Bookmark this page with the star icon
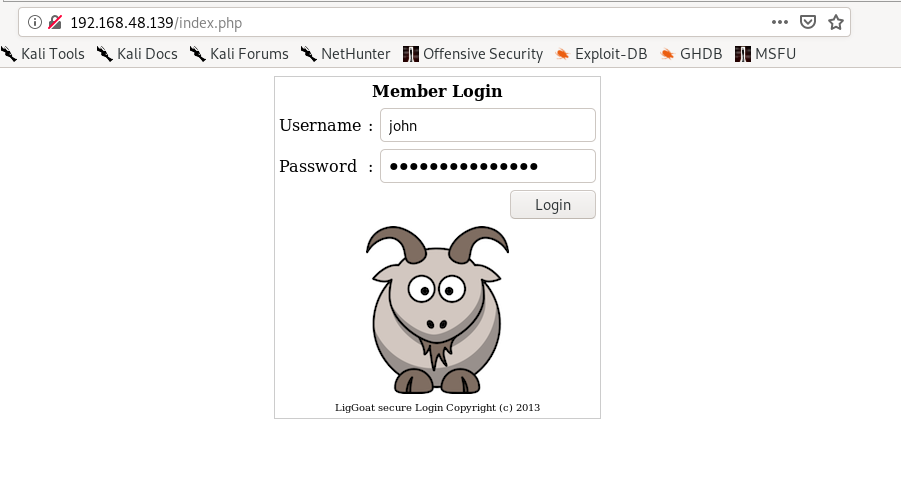Viewport: 901px width, 480px height. 835,22
